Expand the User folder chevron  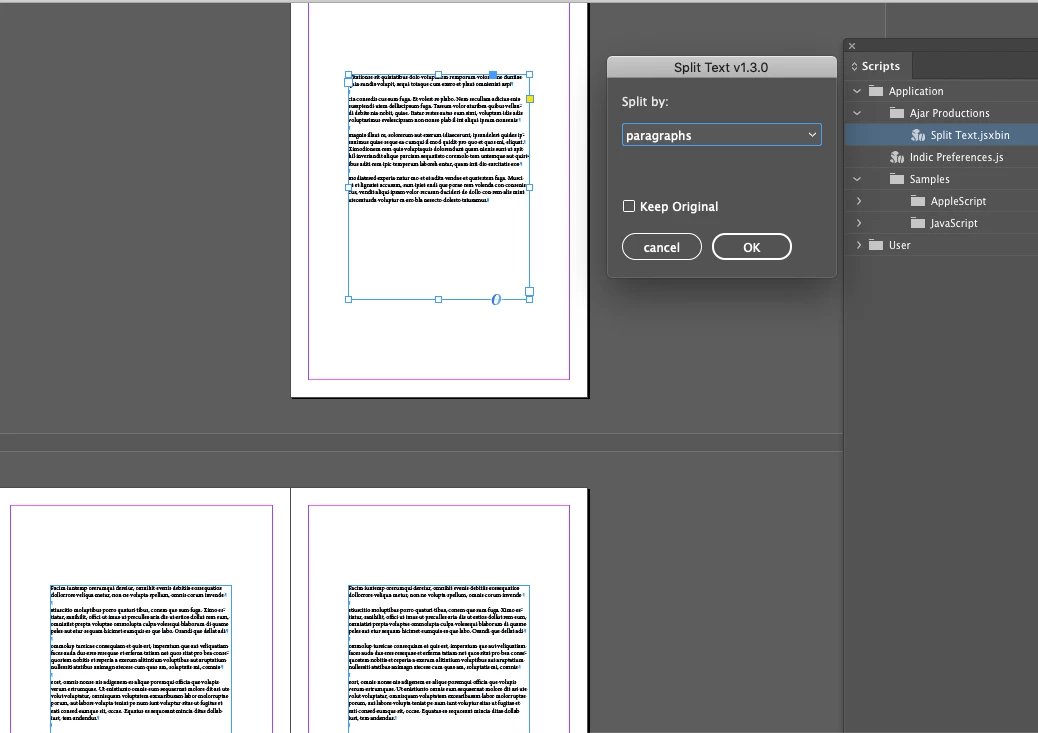[x=859, y=245]
